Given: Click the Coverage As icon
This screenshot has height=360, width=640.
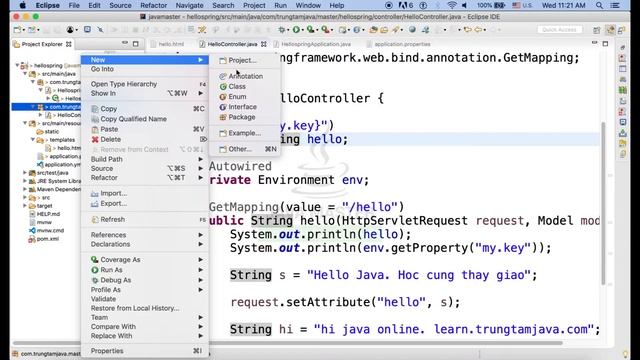Looking at the screenshot, I should point(95,260).
